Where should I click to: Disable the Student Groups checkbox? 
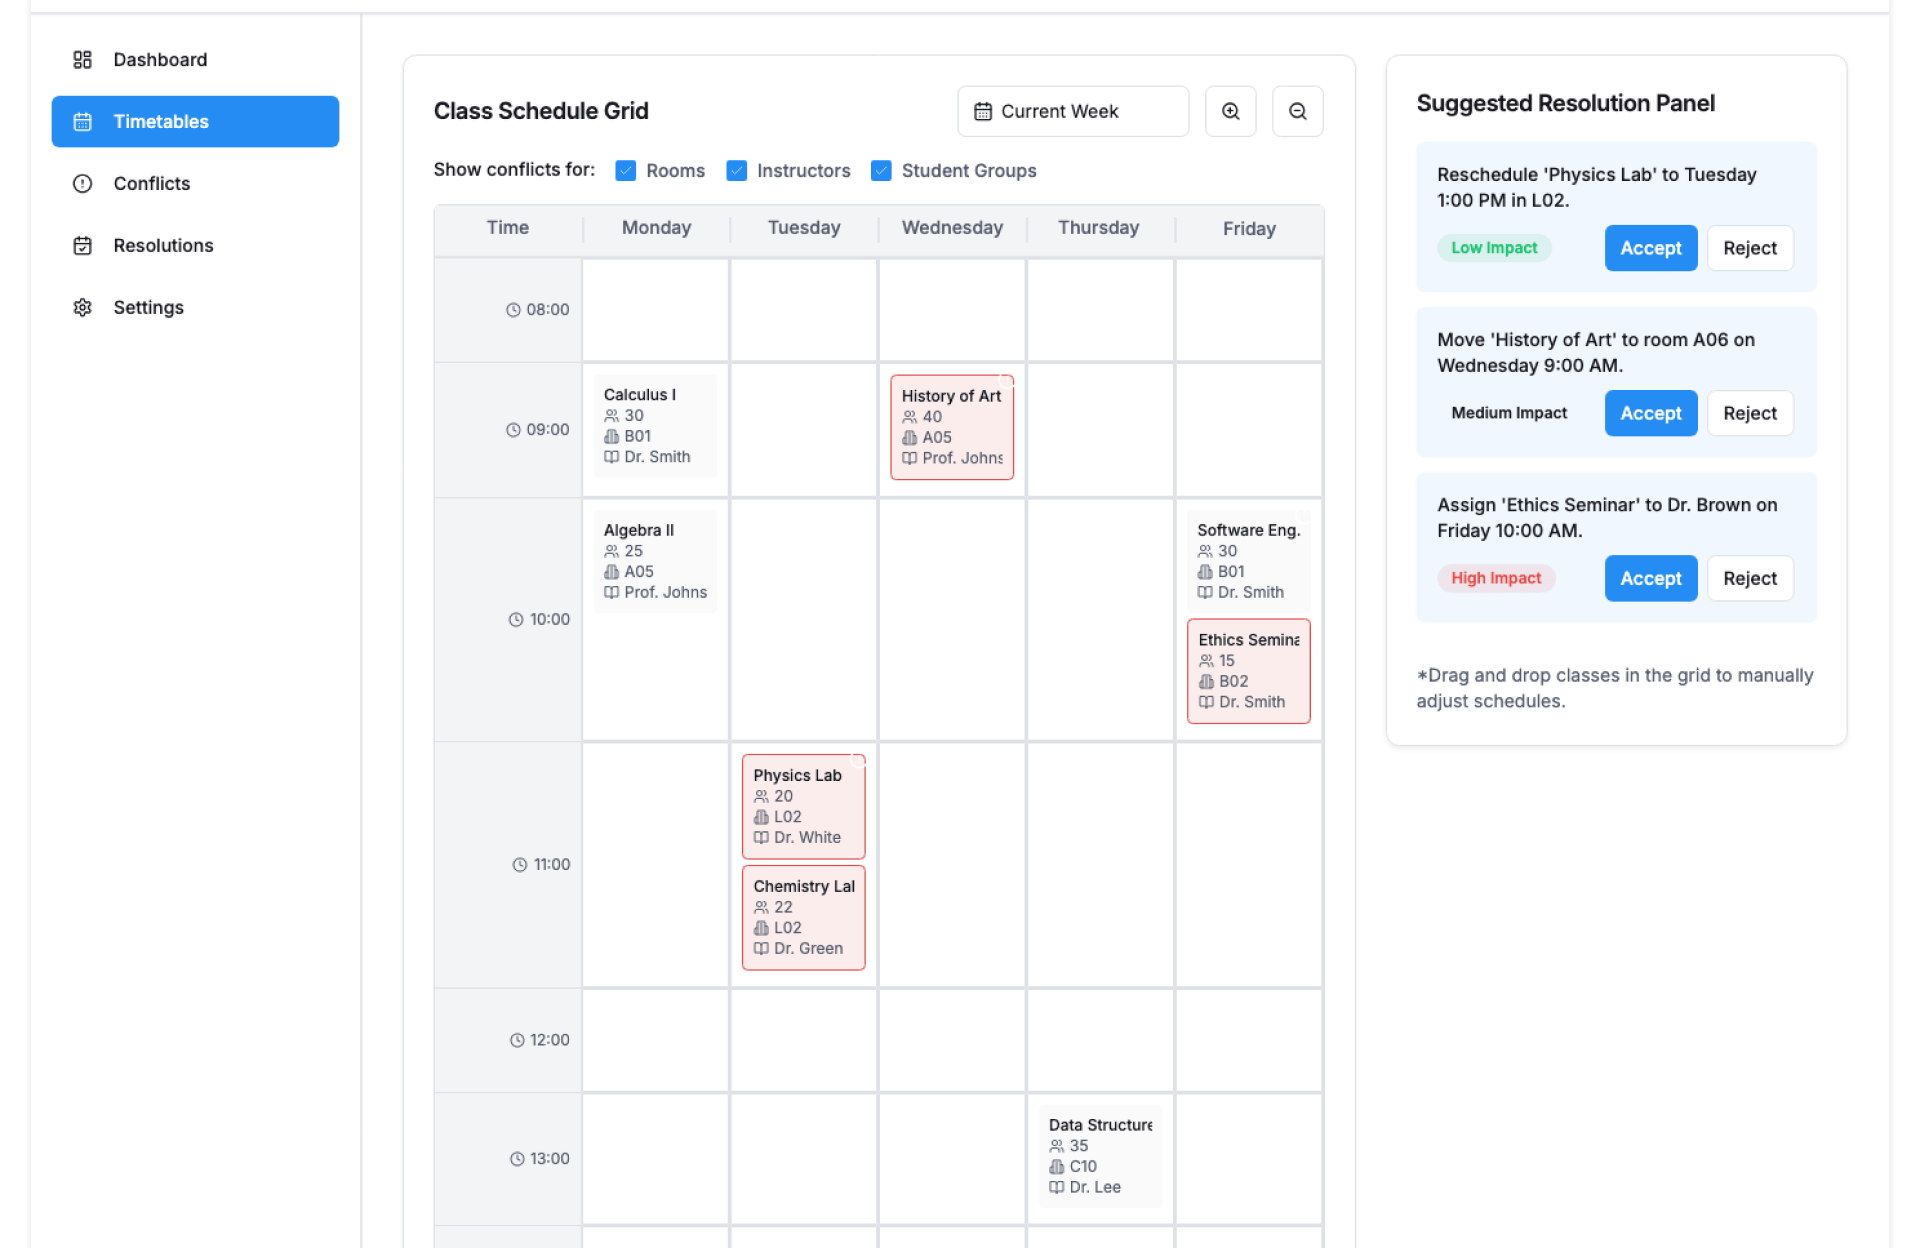tap(881, 171)
